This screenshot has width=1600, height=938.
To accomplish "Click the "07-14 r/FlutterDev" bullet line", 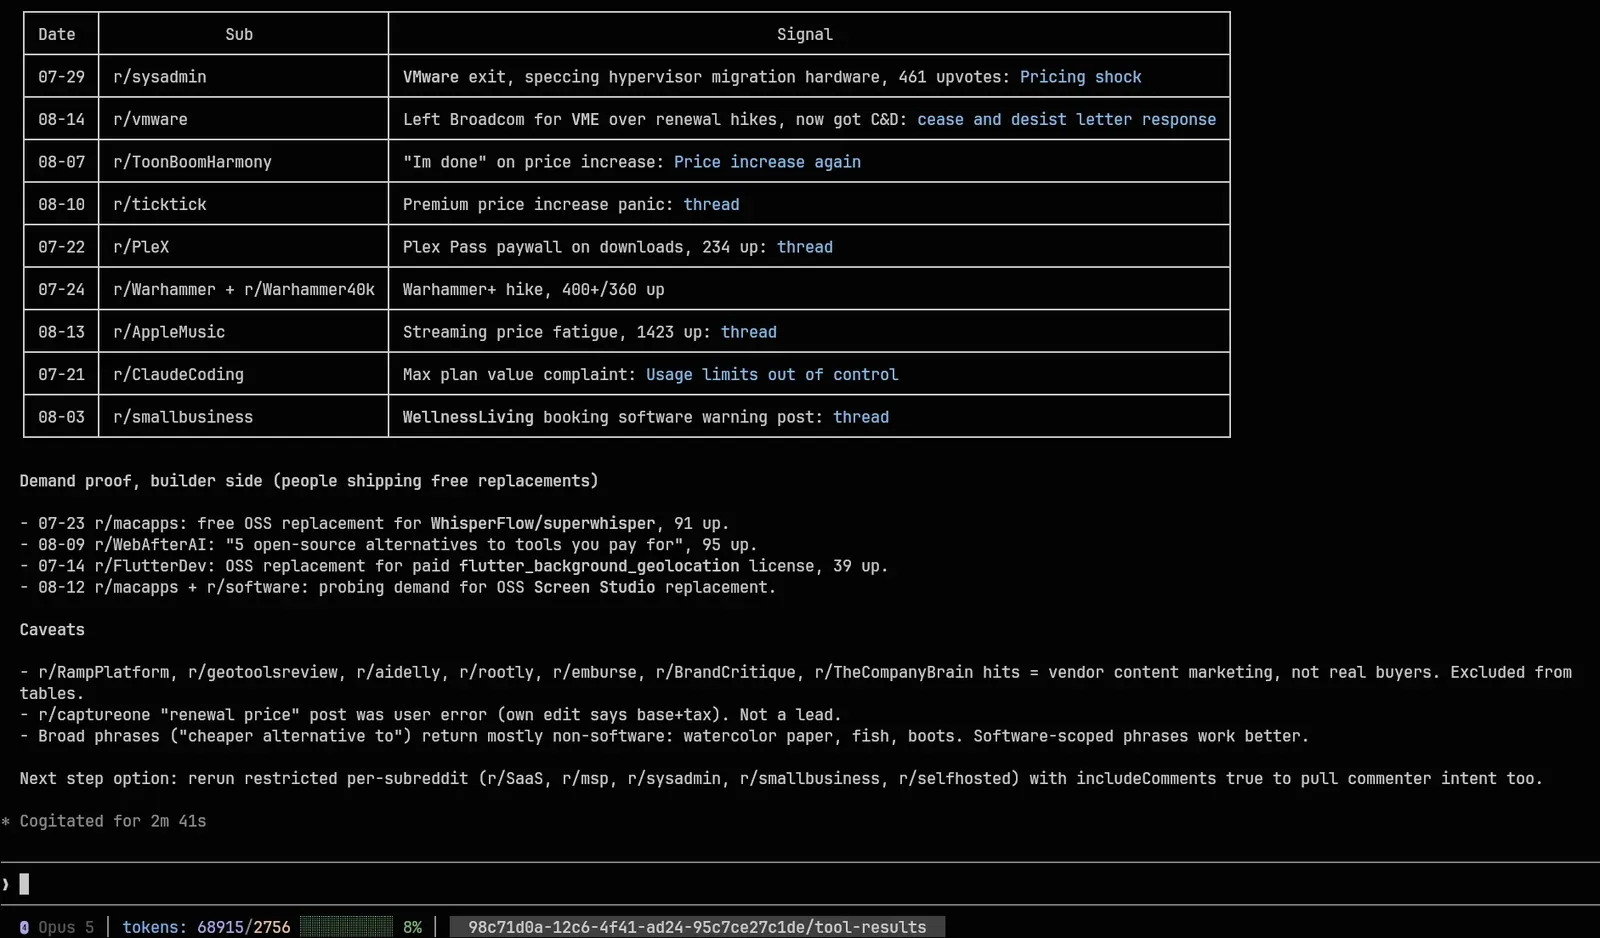I will tap(454, 566).
